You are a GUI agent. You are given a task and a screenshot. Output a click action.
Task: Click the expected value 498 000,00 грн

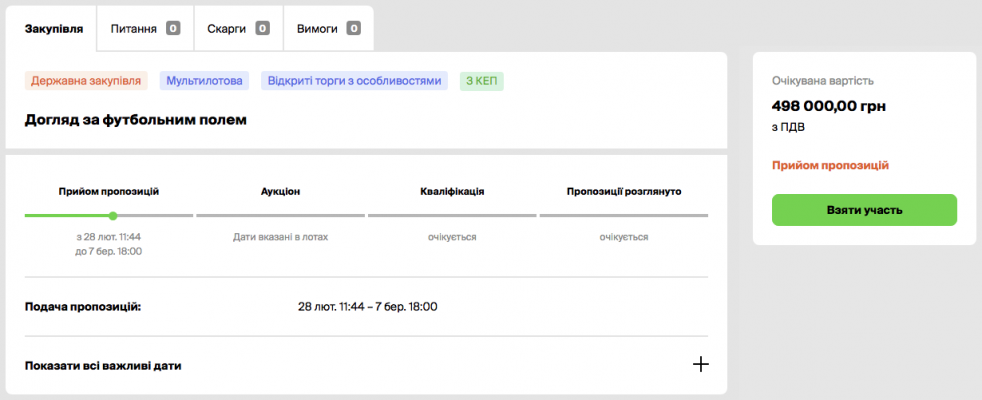click(829, 106)
